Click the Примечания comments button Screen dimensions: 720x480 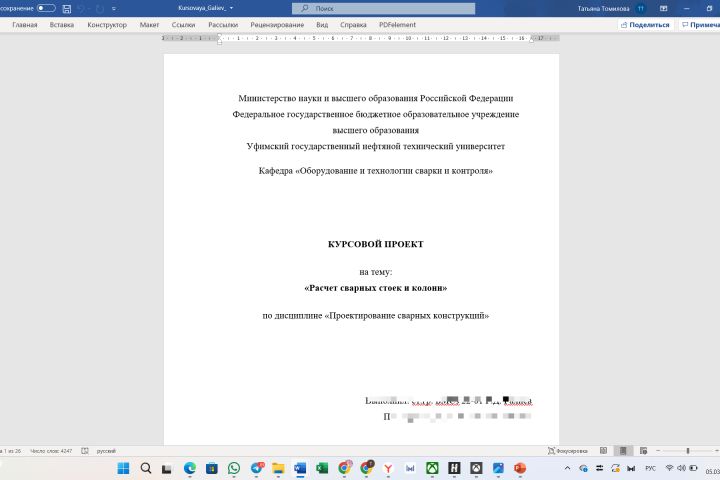pos(700,25)
